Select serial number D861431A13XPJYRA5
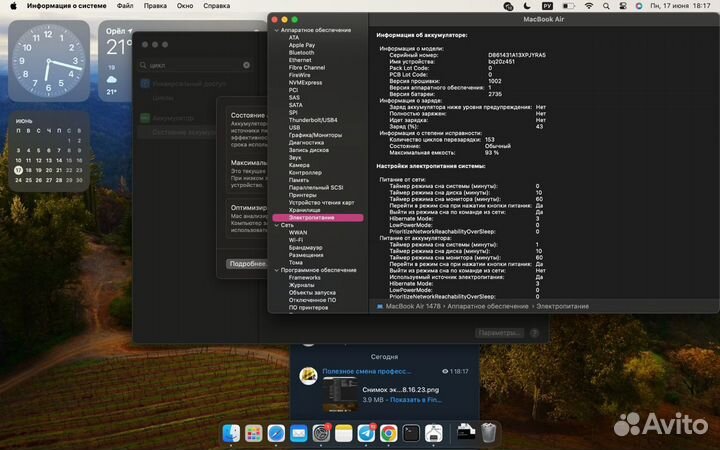 (x=517, y=55)
